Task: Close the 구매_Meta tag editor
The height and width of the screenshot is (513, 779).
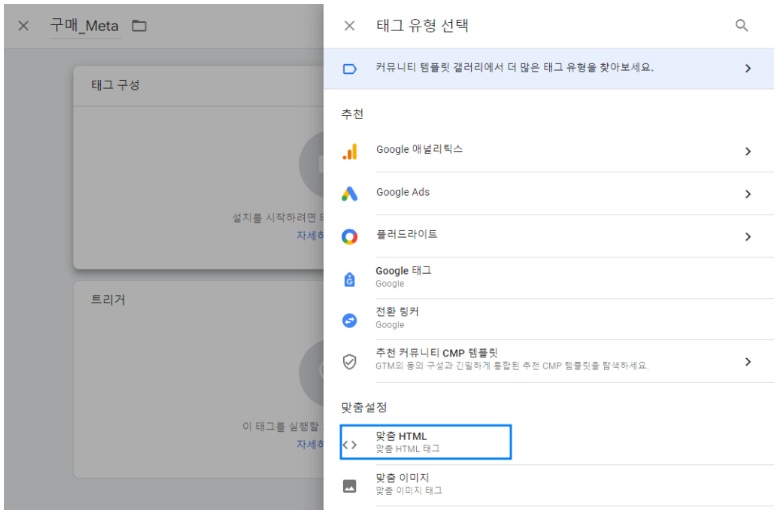Action: point(23,26)
